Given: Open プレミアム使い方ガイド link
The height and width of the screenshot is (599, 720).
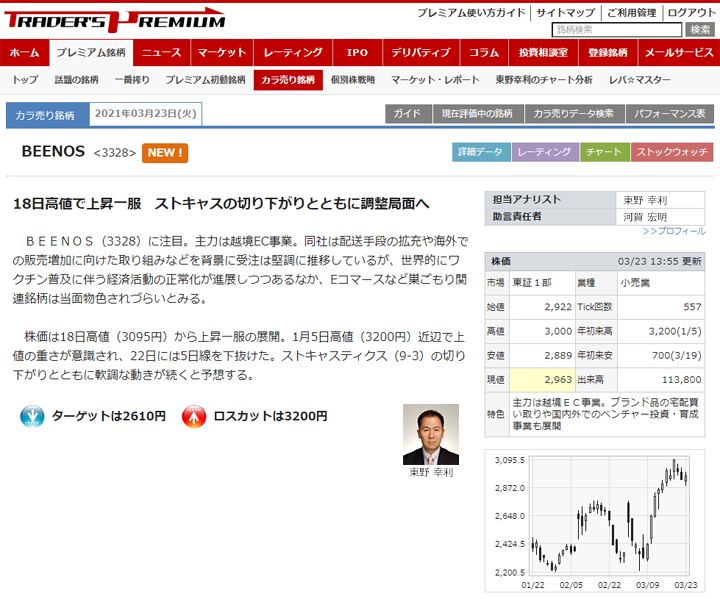Looking at the screenshot, I should click(x=471, y=13).
